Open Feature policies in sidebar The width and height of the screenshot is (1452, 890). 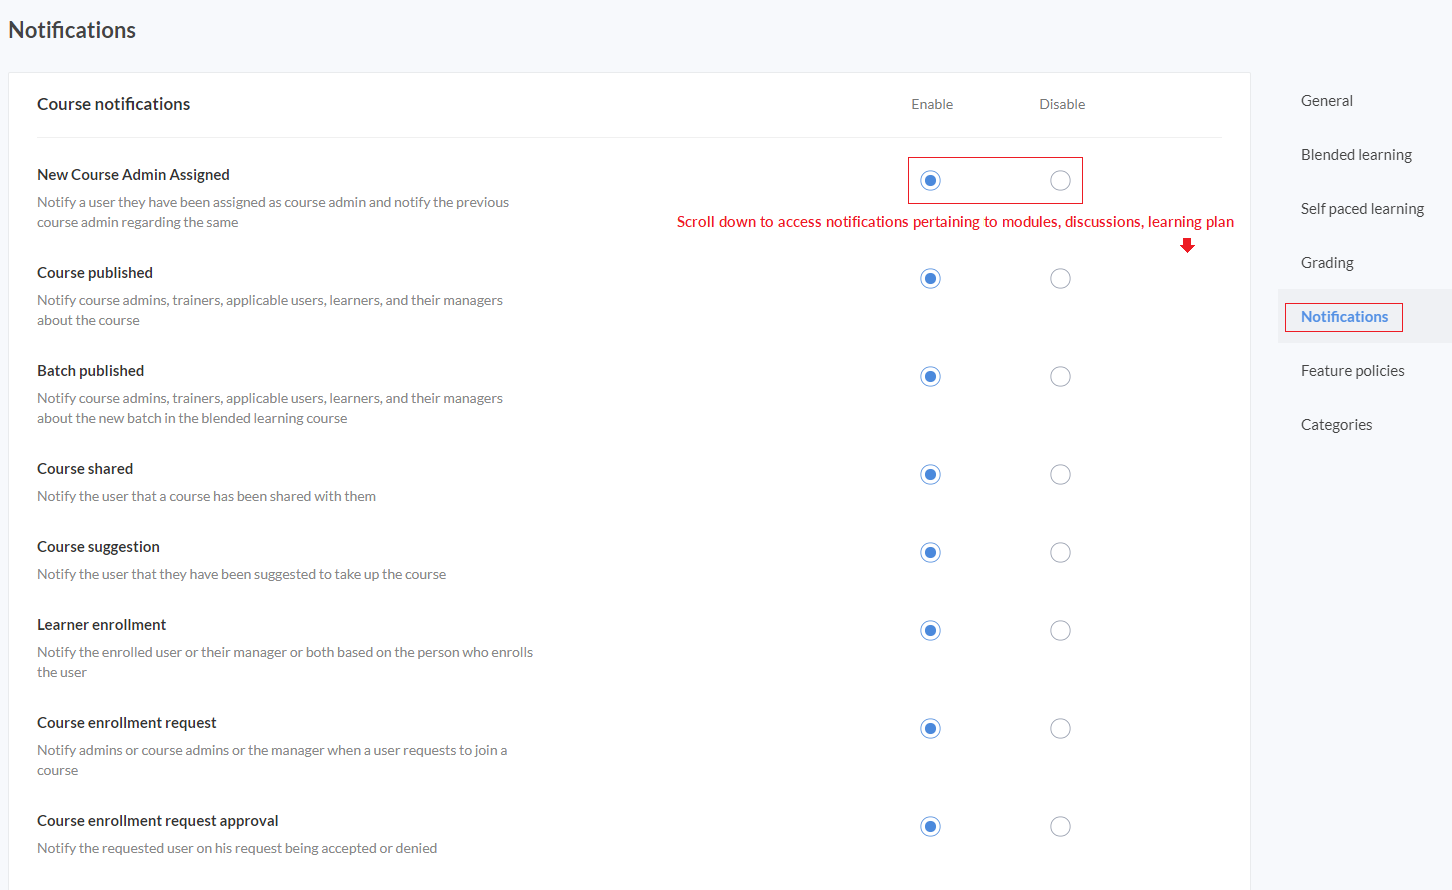[x=1352, y=371]
